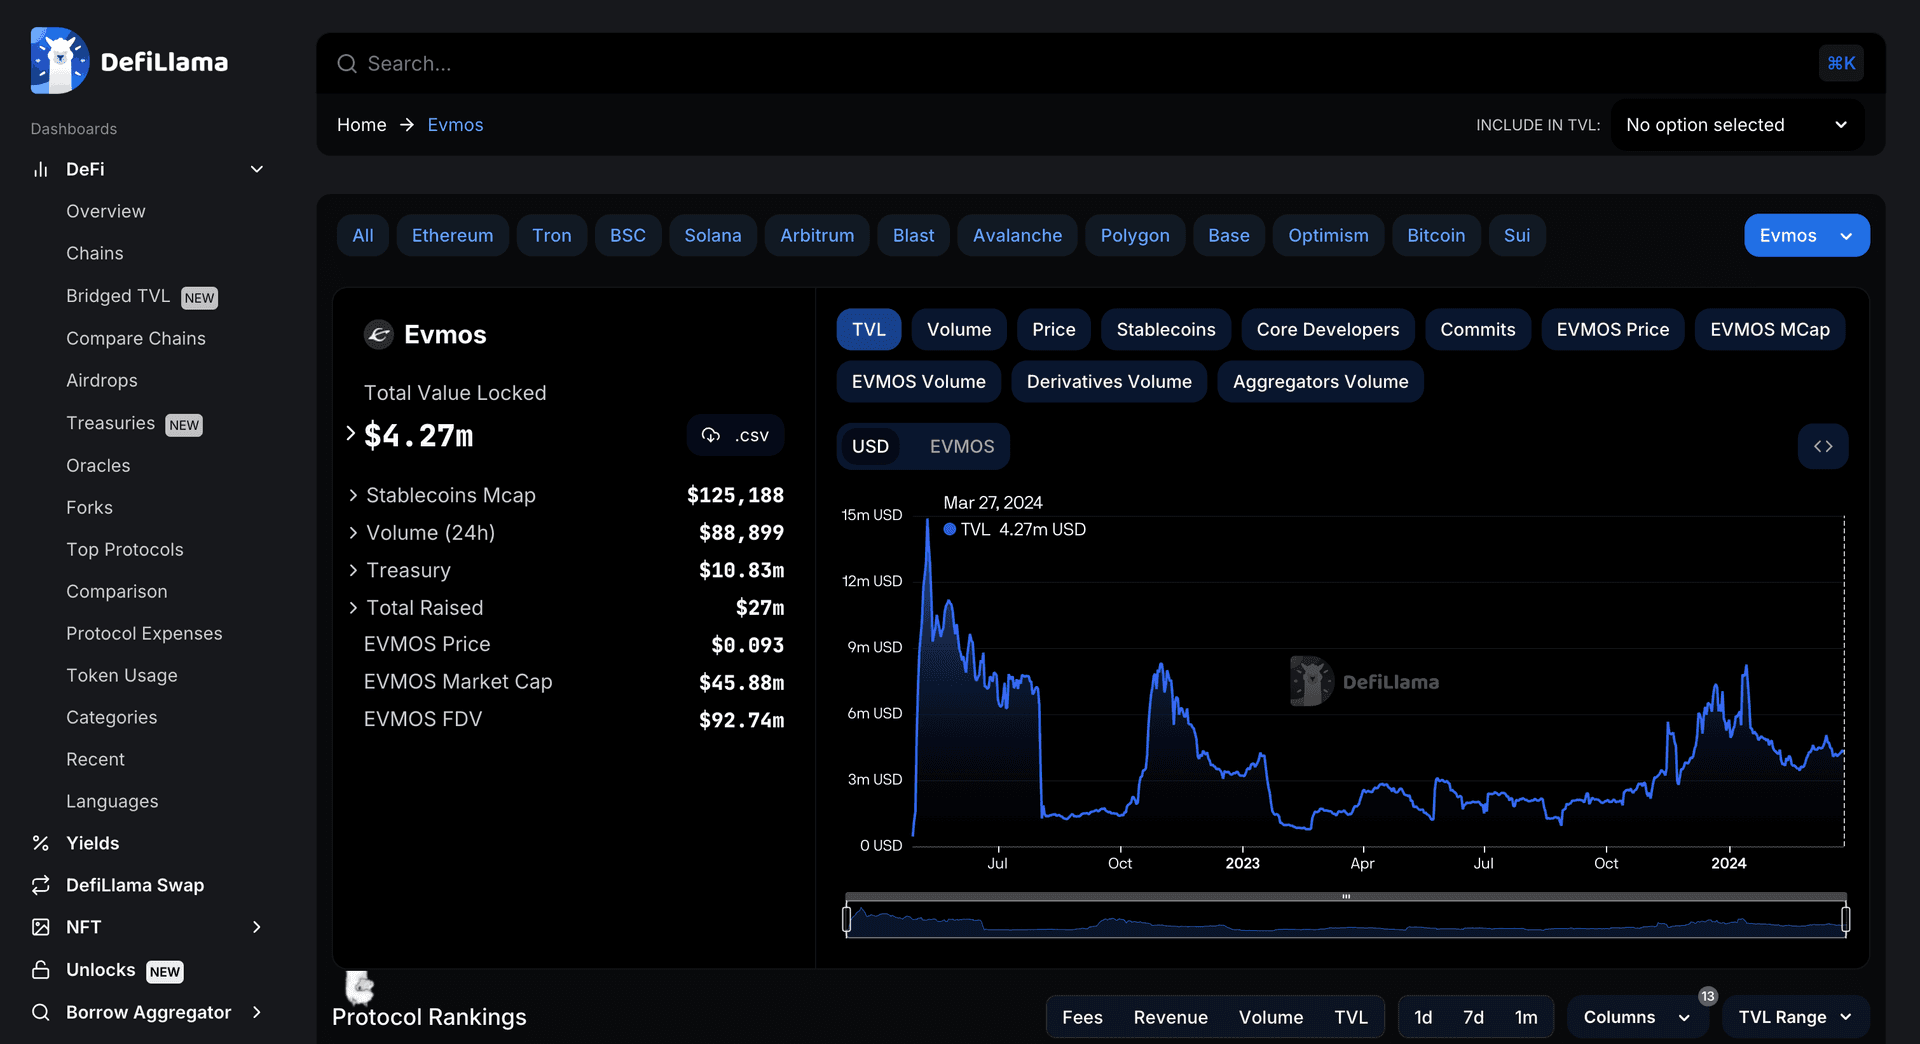1920x1044 pixels.
Task: Click the DefiLlama Swap arrows icon
Action: coord(41,885)
